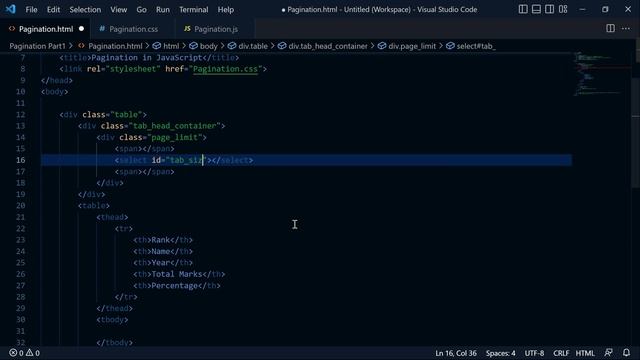The width and height of the screenshot is (640, 360).
Task: Switch to the Pagination.html tab
Action: pyautogui.click(x=46, y=29)
